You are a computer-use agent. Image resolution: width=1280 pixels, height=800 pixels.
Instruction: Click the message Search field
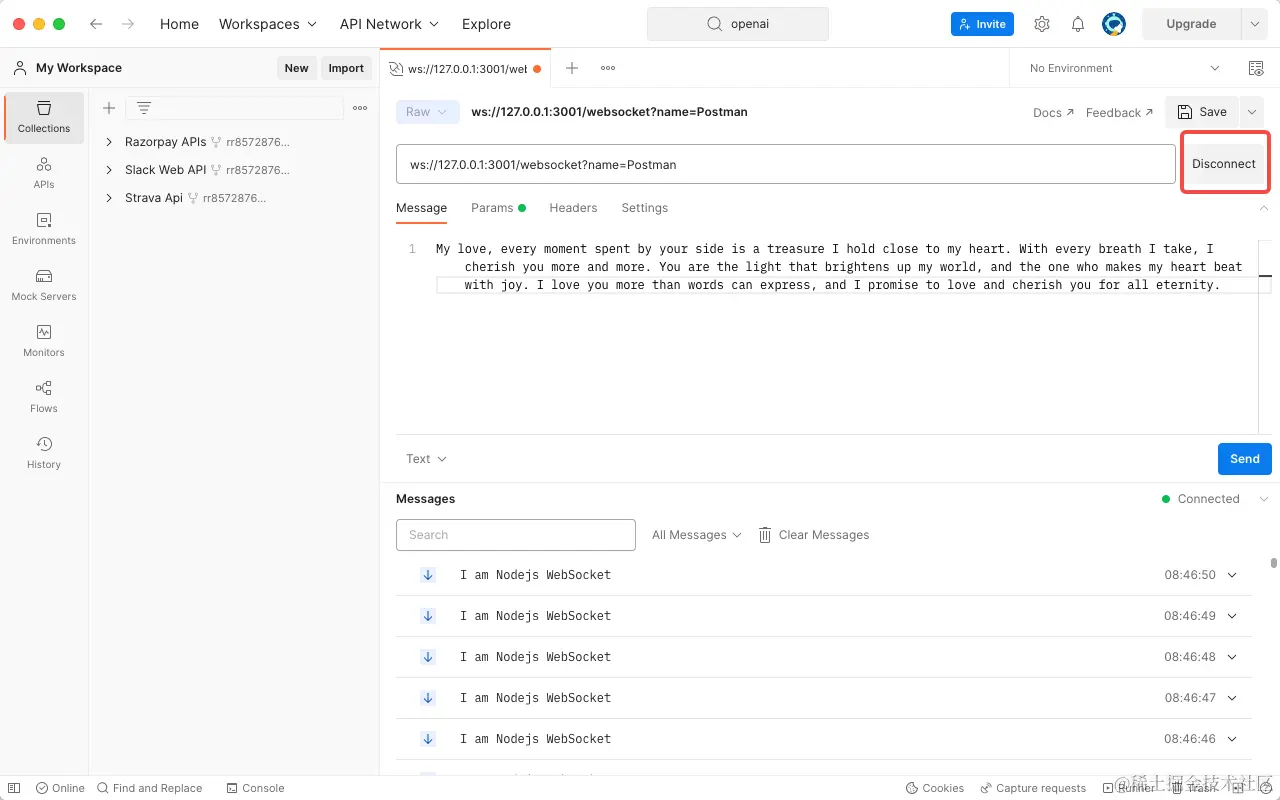coord(515,534)
